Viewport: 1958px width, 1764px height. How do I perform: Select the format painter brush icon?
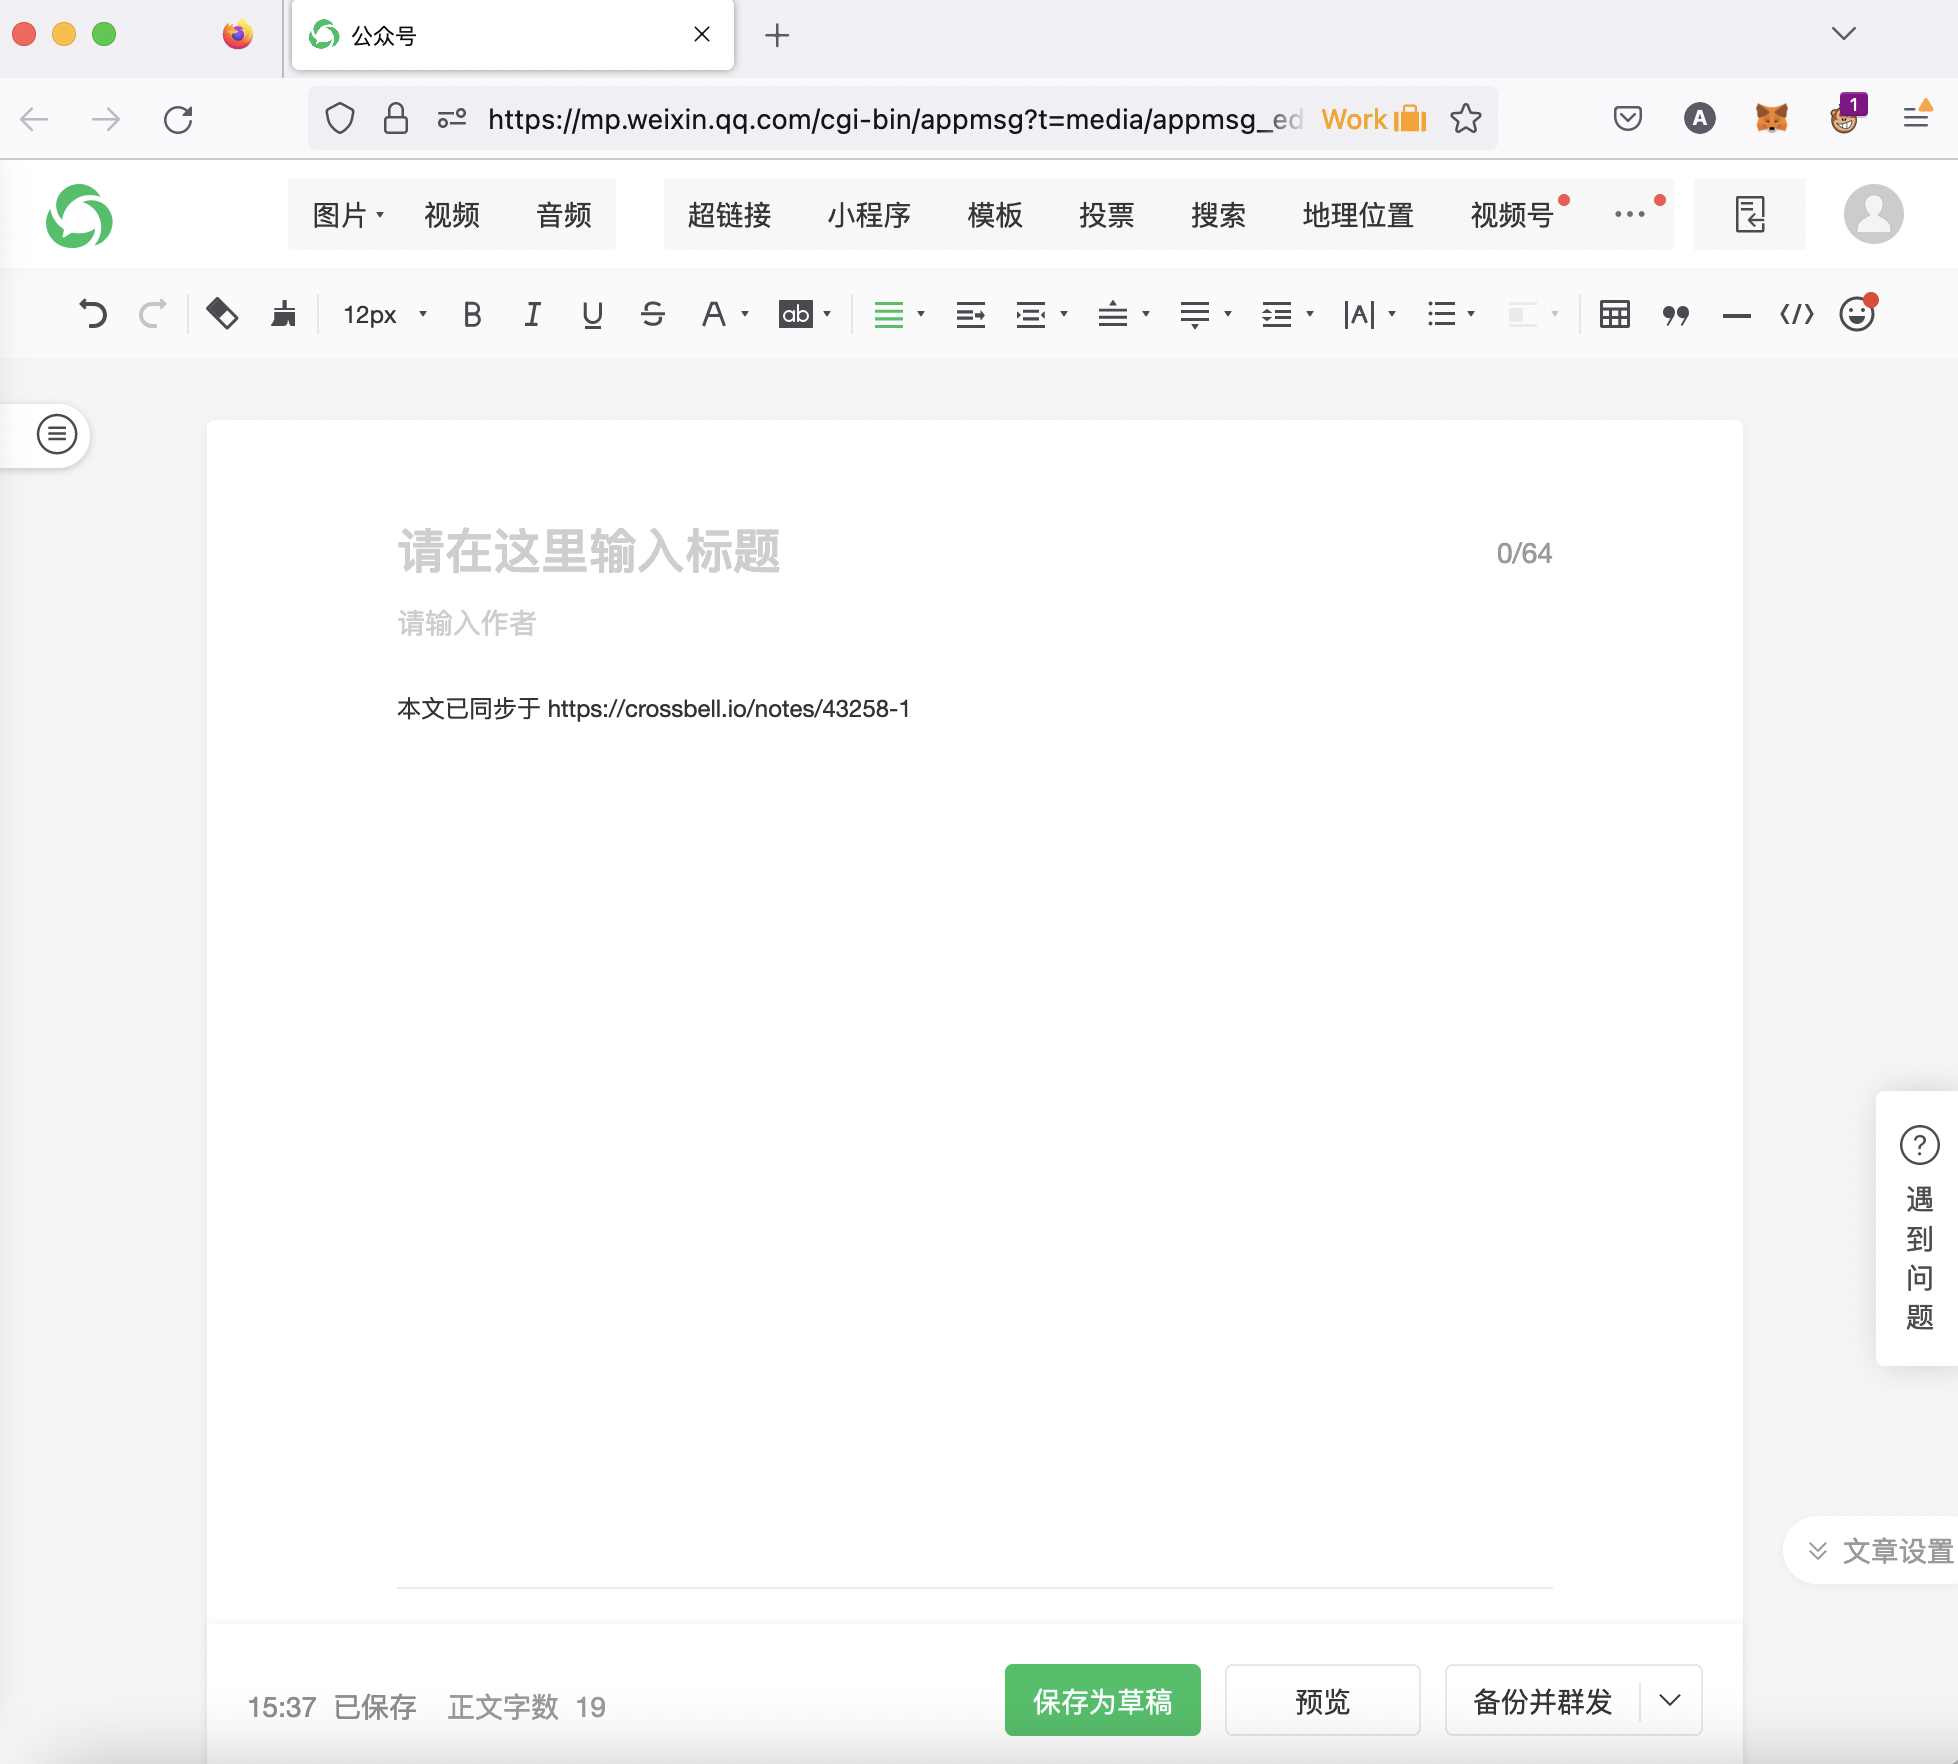(284, 315)
